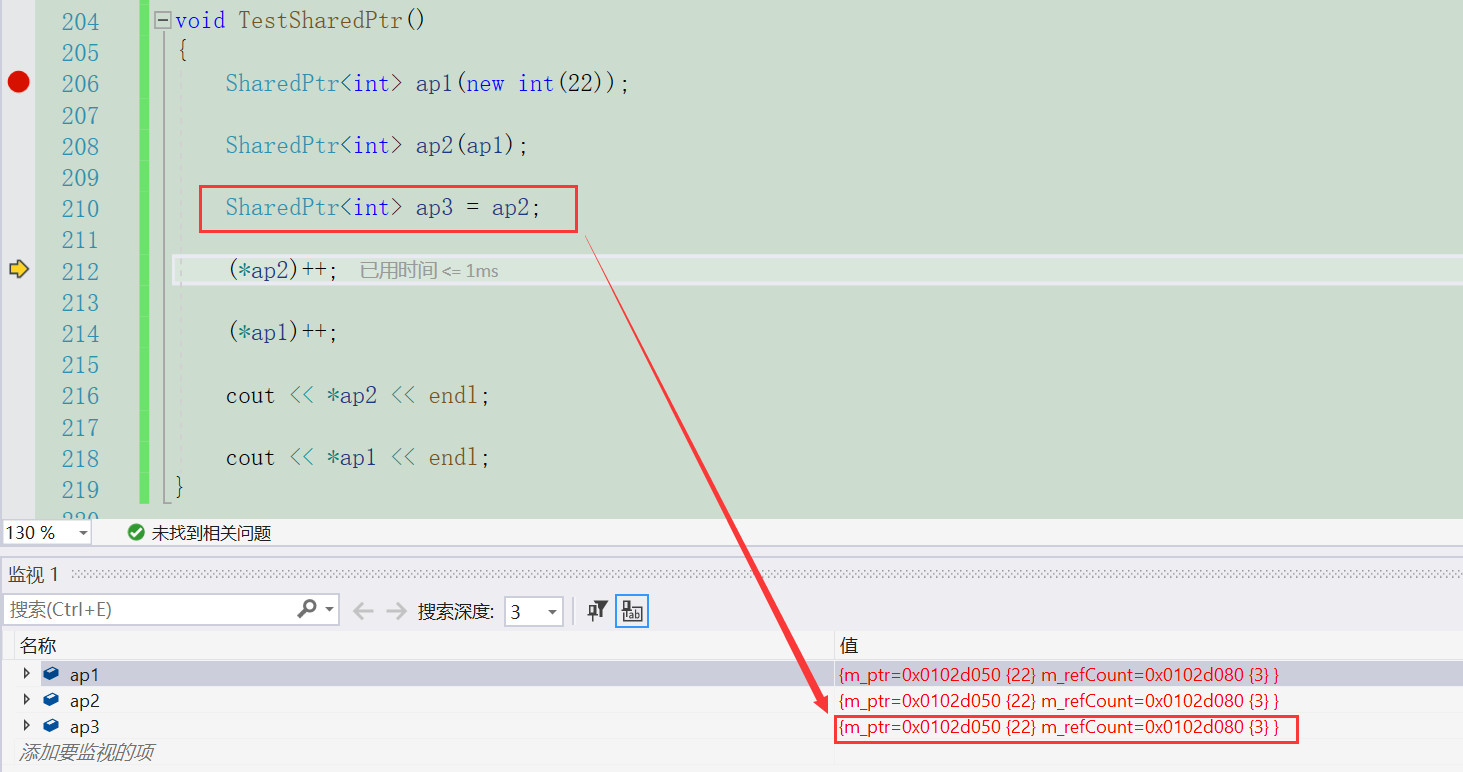Click the yellow current-statement arrow on line 212
Screen dimensions: 1463x772
click(18, 269)
